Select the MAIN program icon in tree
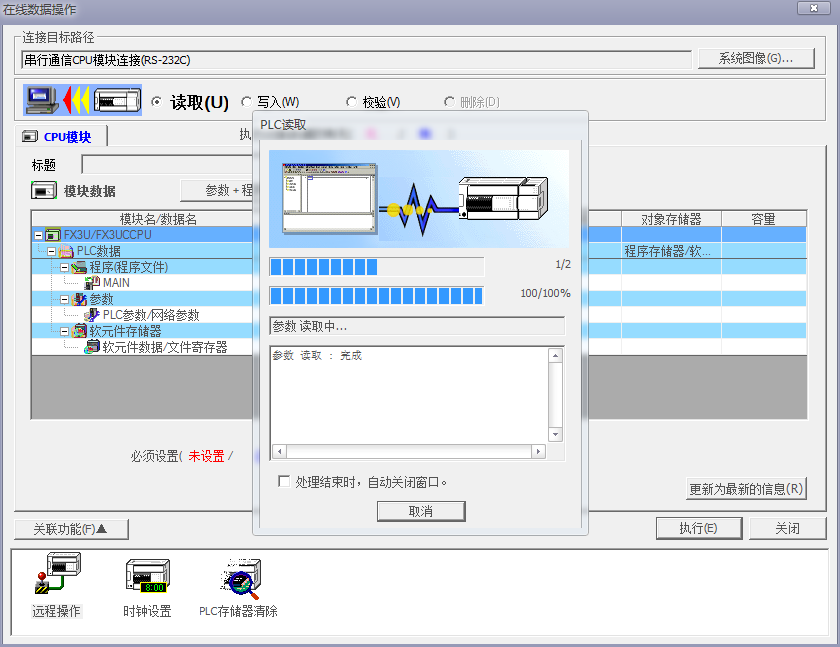 pos(92,283)
